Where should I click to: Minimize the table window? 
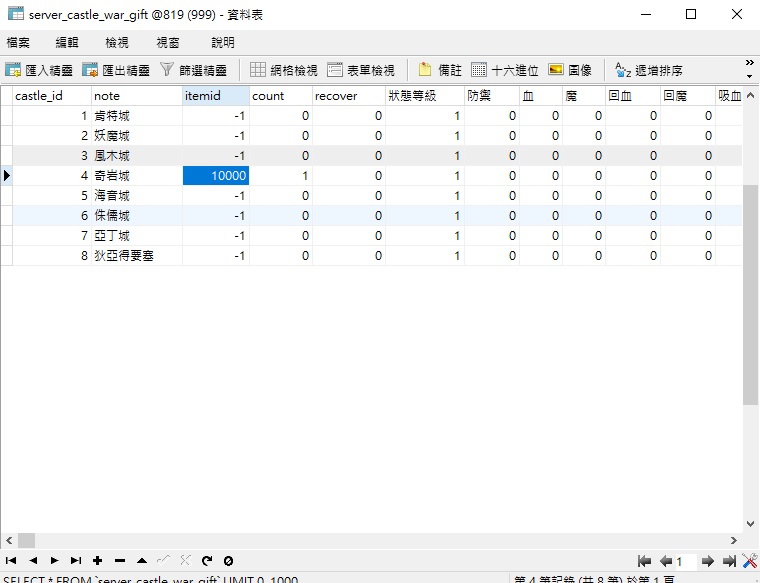click(646, 14)
